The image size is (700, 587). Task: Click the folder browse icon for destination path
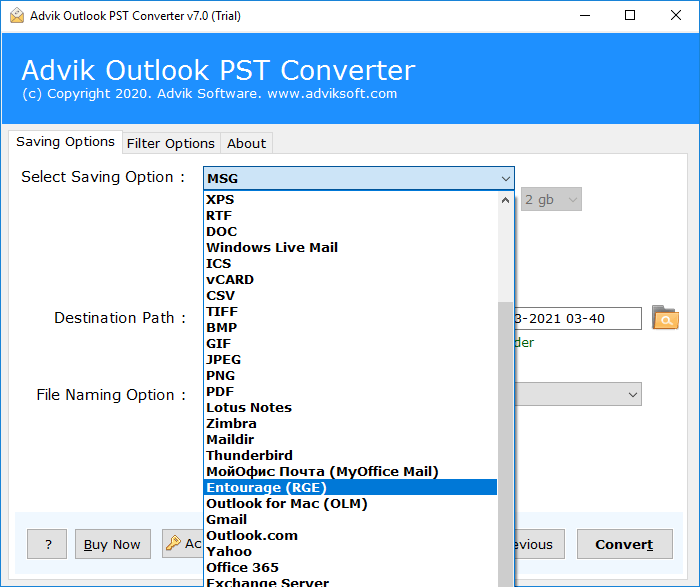pyautogui.click(x=665, y=317)
